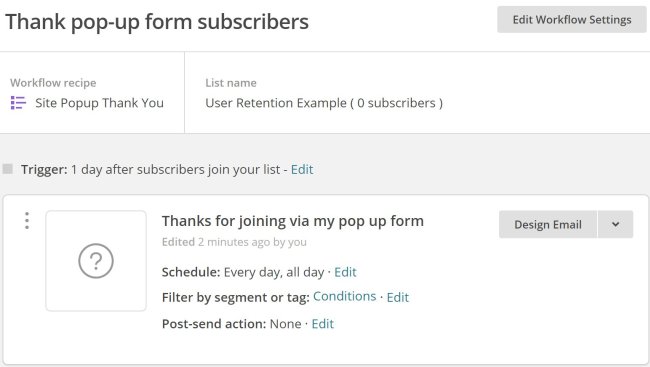Click the email title Thanks for joining
The height and width of the screenshot is (367, 650).
[293, 221]
